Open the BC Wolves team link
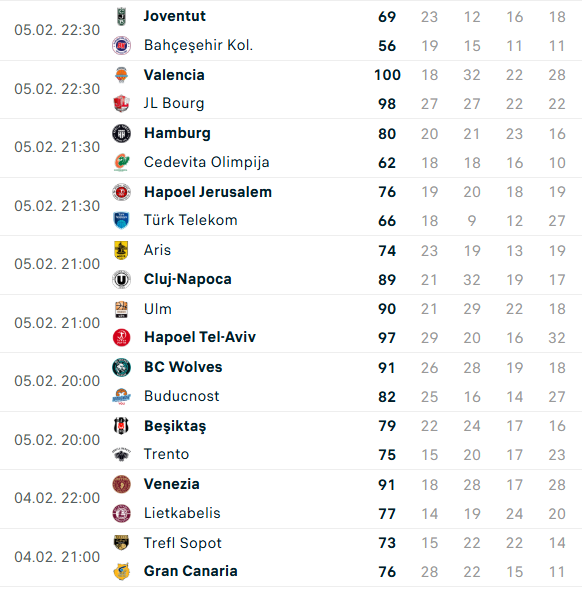This screenshot has height=593, width=582. tap(183, 367)
